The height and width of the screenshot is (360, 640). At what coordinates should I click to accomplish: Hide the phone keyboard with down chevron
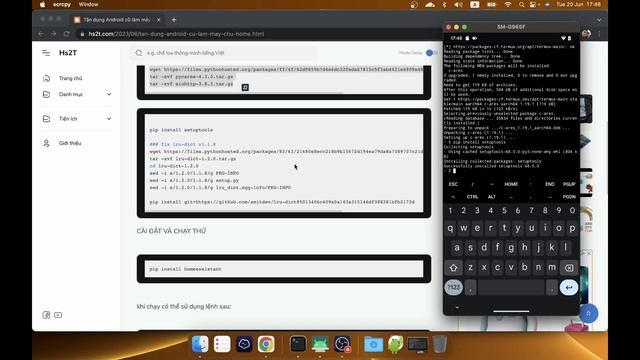pyautogui.click(x=457, y=307)
